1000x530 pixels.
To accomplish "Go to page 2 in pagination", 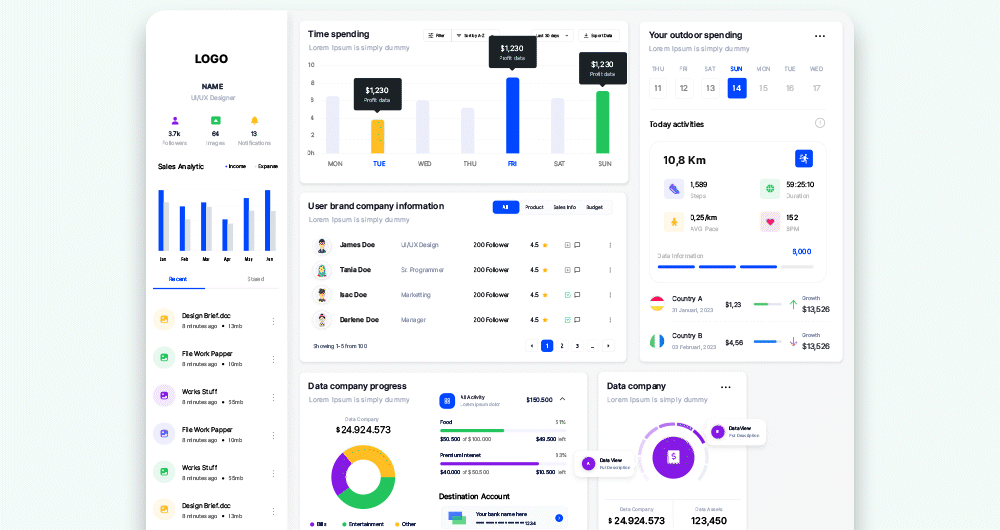I will click(562, 346).
